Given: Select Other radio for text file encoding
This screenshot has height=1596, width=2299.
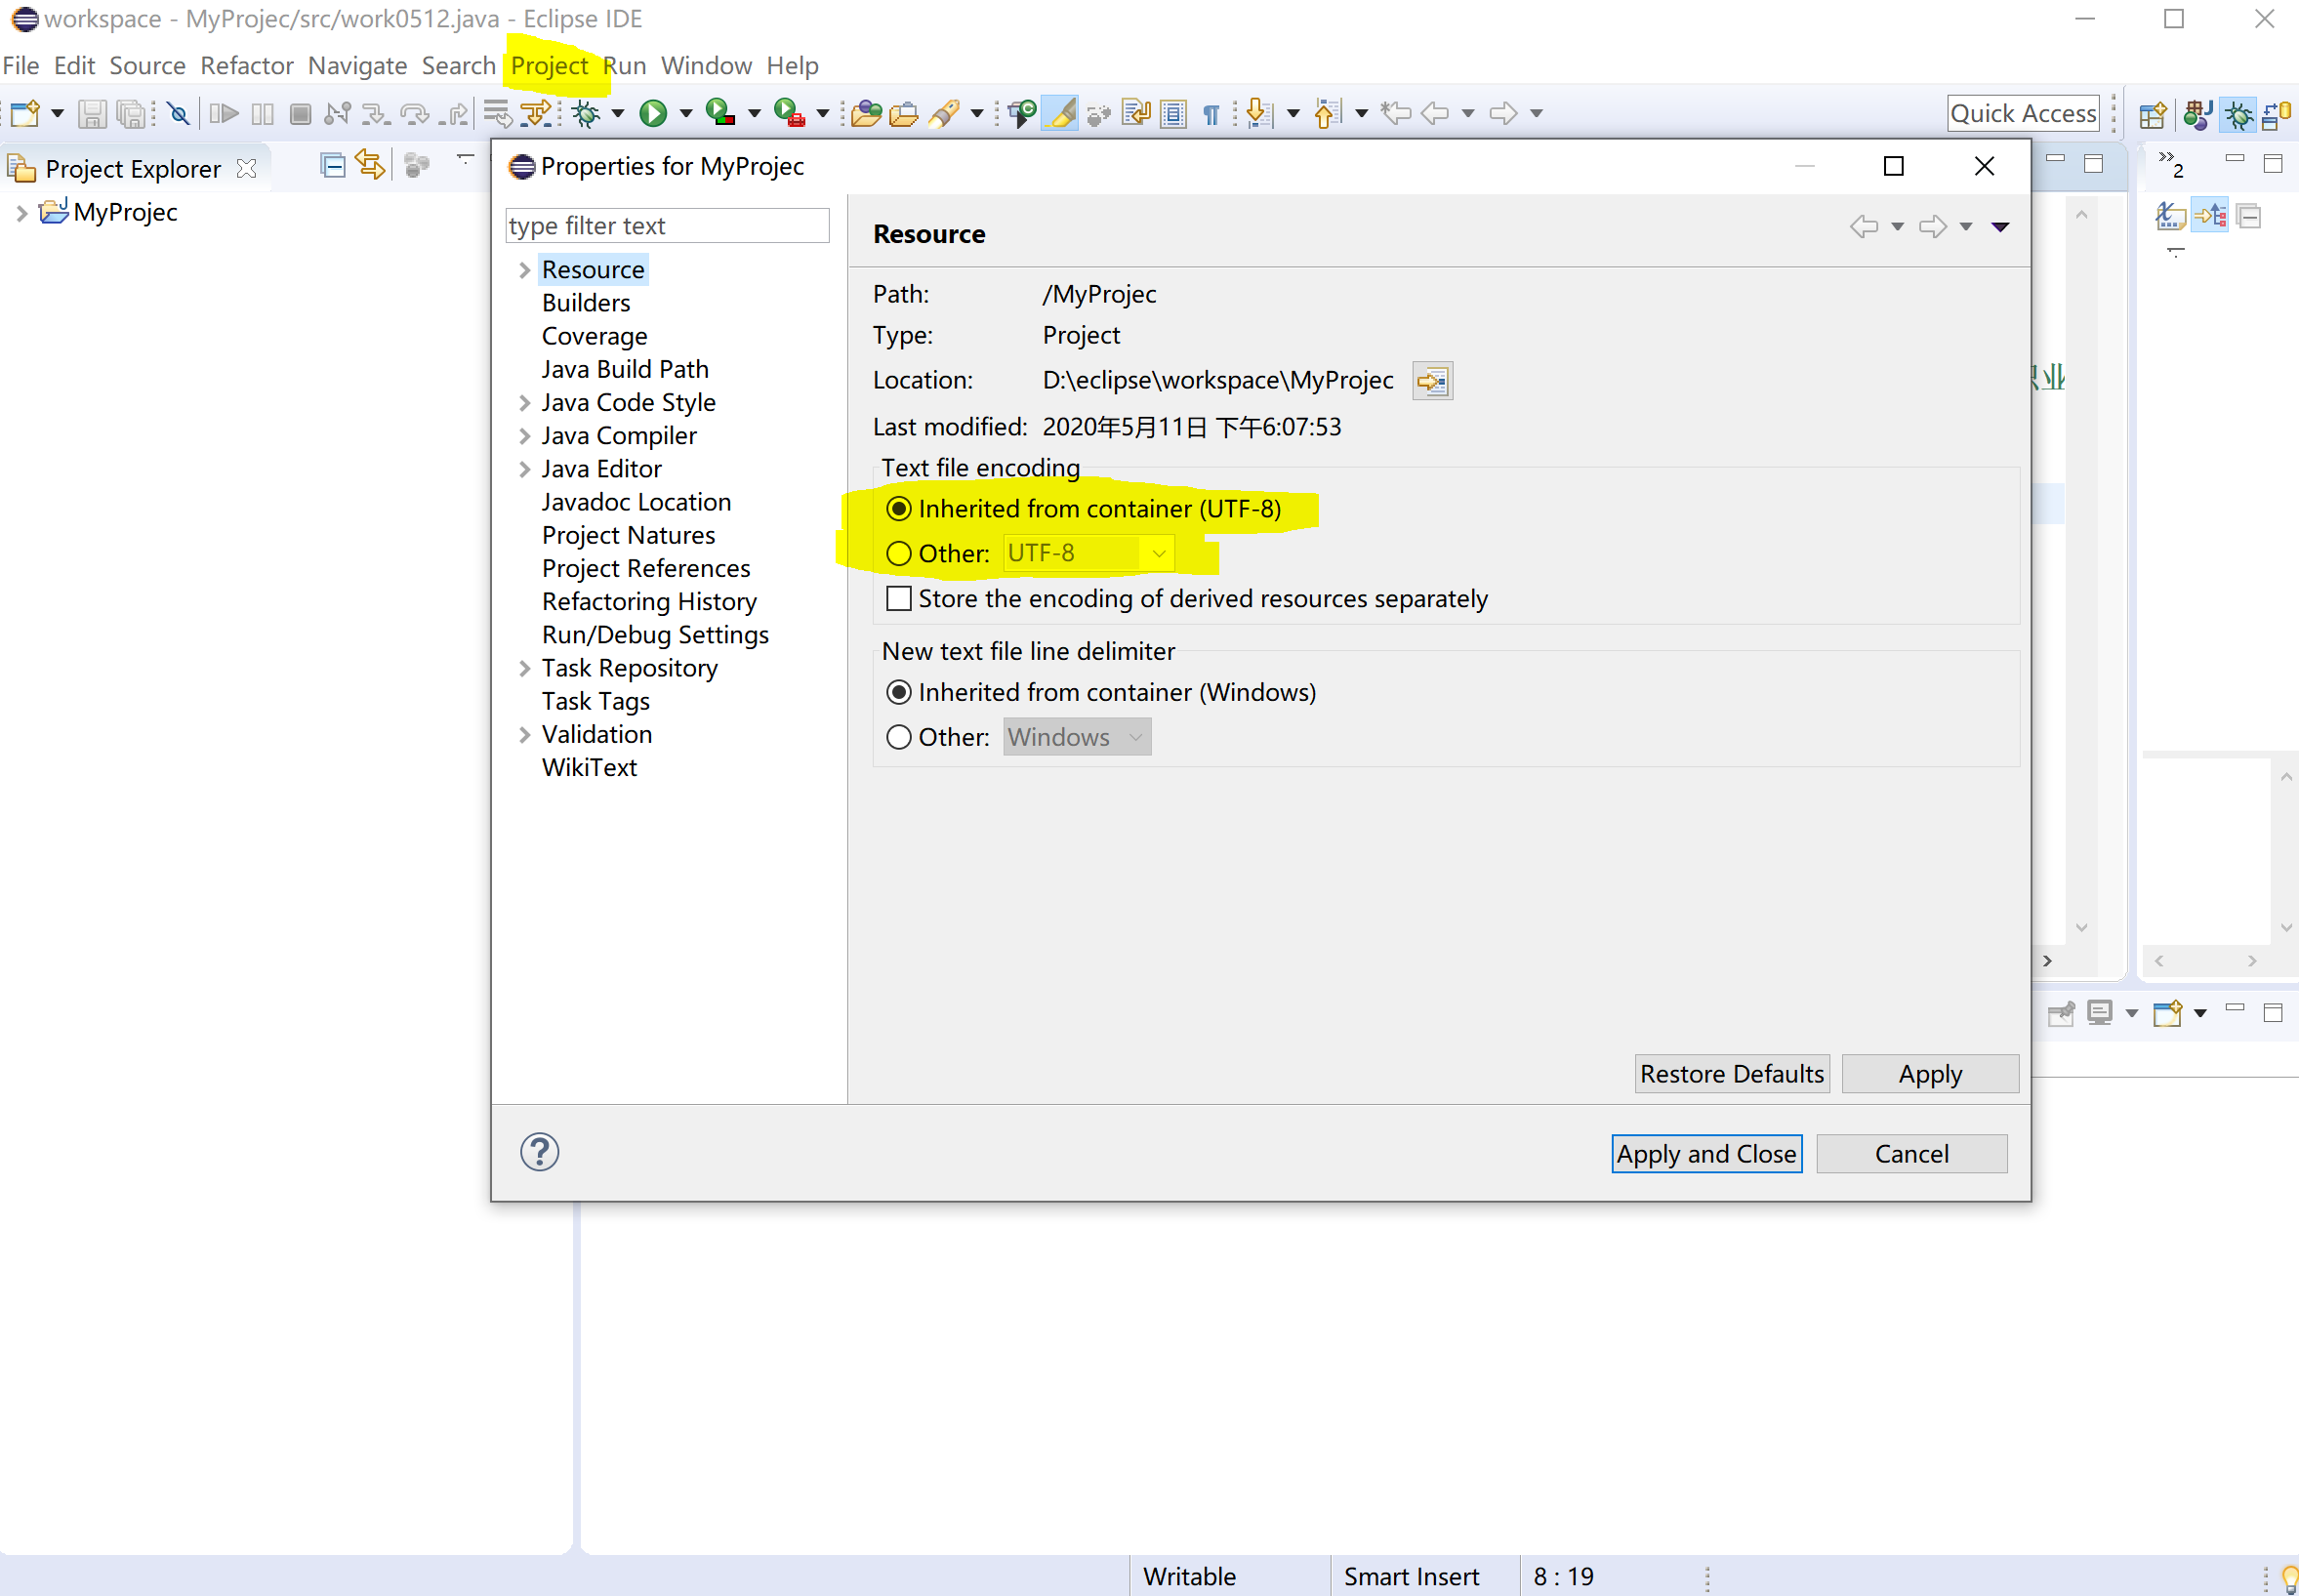Looking at the screenshot, I should coord(898,553).
